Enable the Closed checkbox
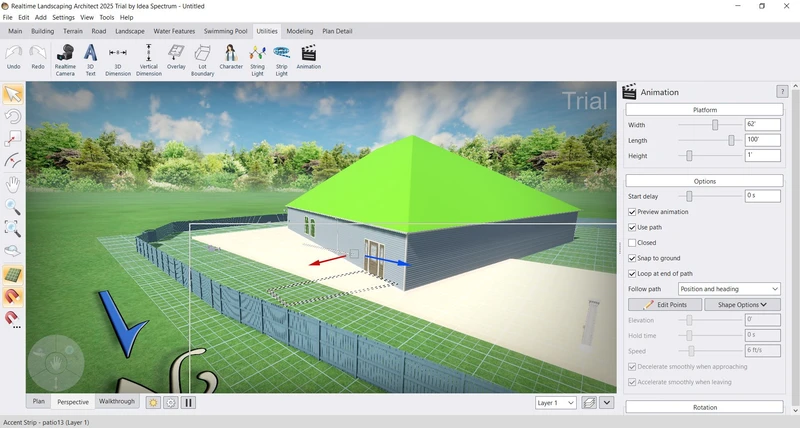 (x=632, y=243)
